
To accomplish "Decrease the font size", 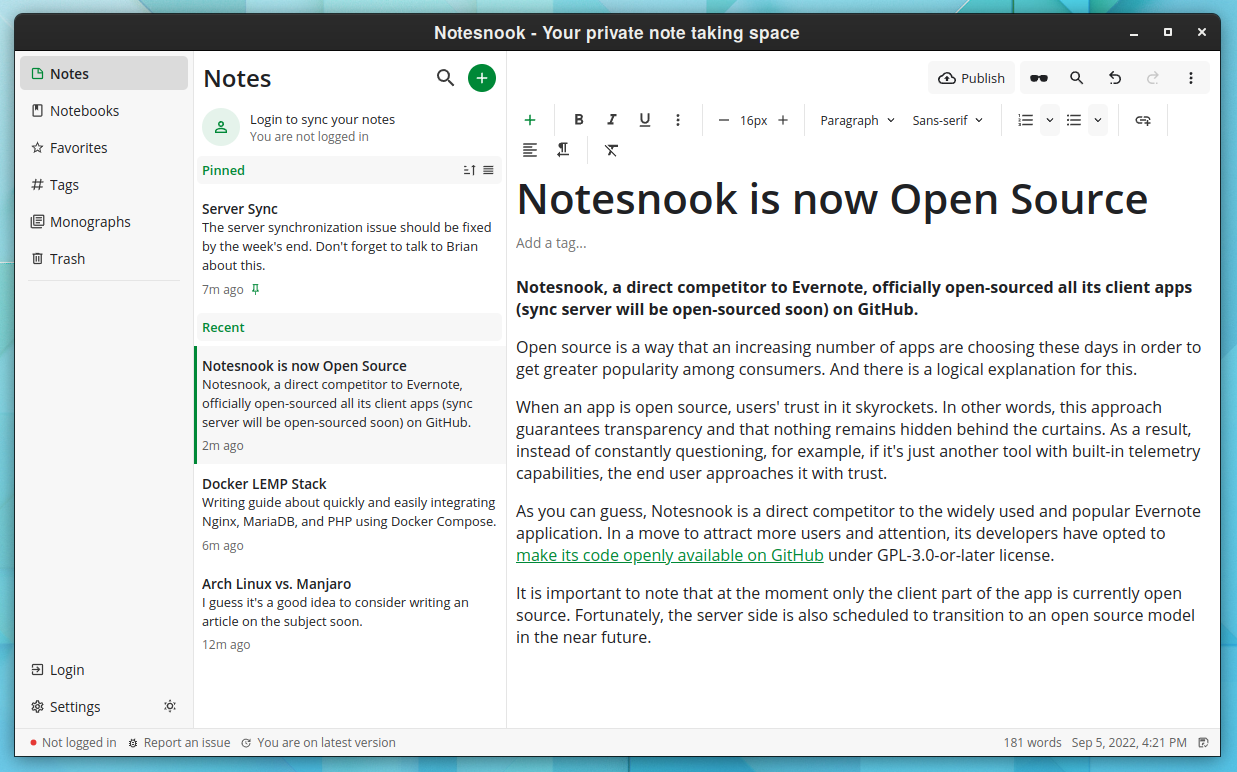I will [x=724, y=120].
